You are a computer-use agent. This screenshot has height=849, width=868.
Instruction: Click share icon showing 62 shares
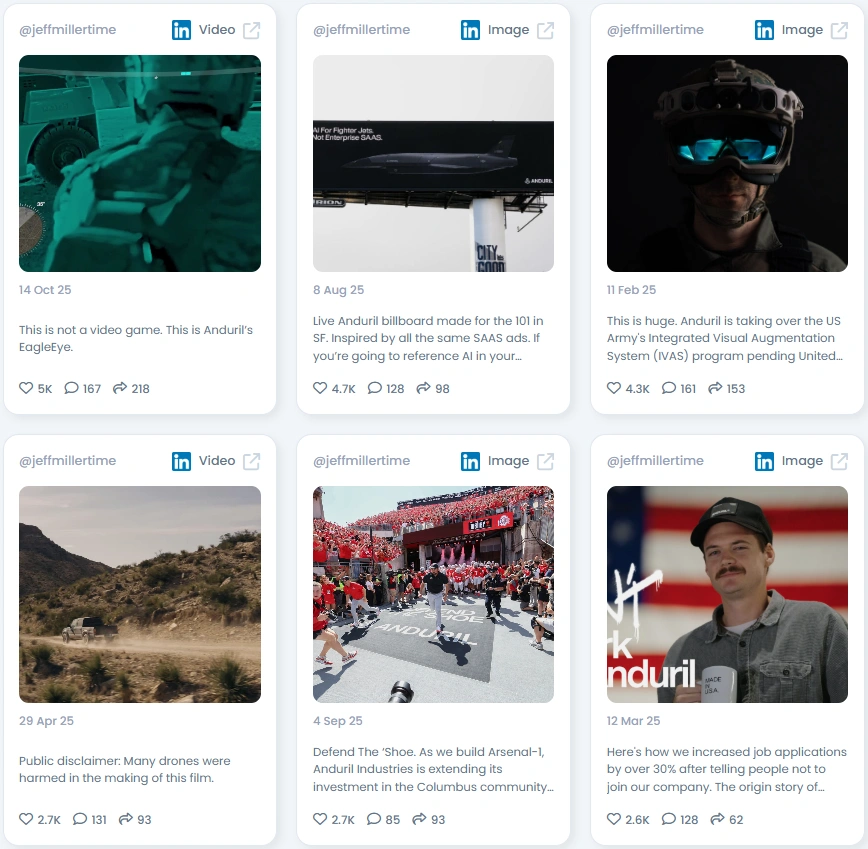tap(717, 819)
